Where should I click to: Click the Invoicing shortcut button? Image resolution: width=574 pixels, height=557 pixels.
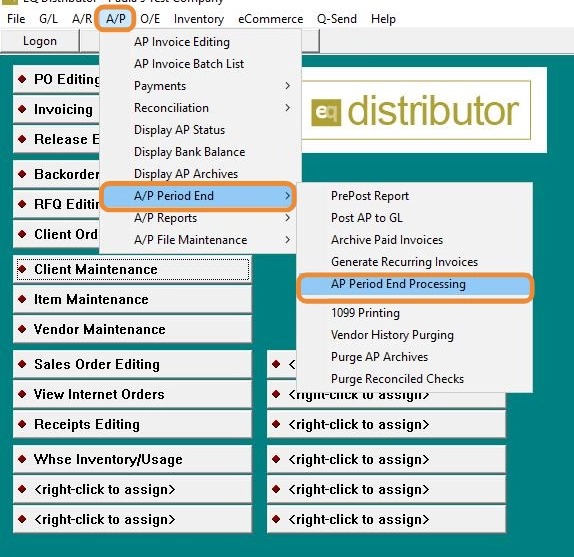click(x=56, y=109)
